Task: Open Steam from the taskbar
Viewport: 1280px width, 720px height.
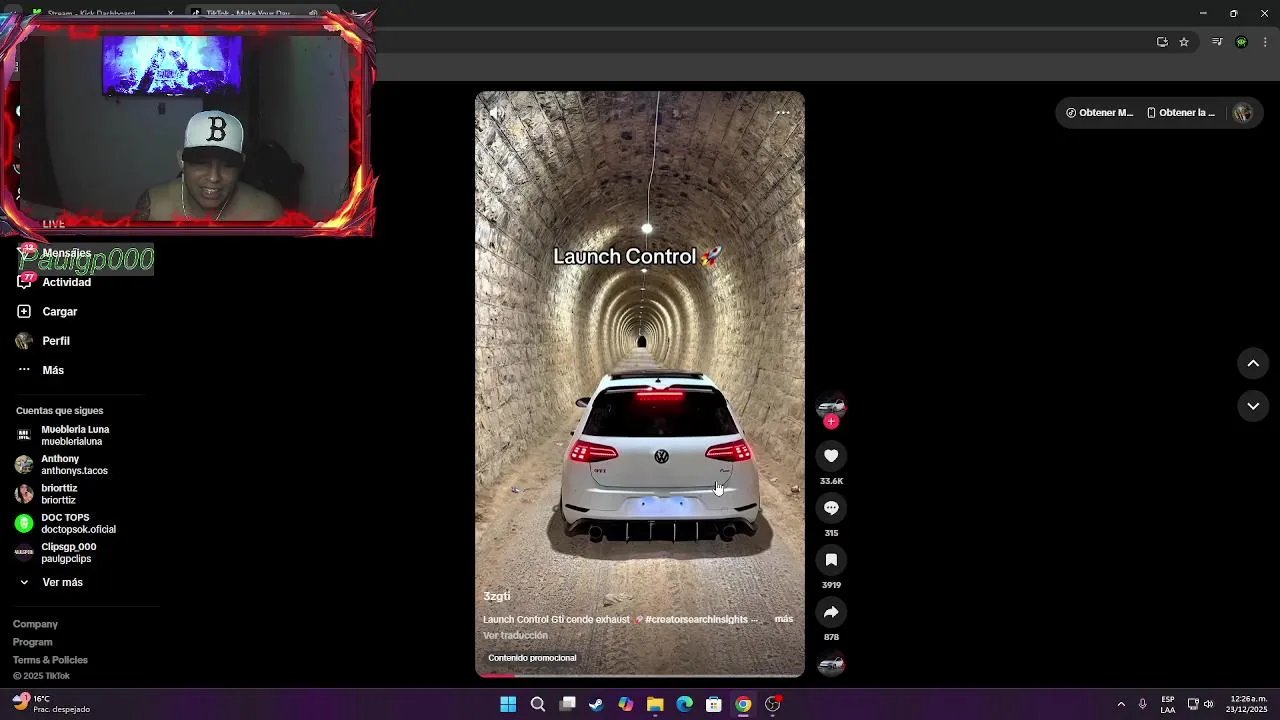Action: click(x=596, y=704)
